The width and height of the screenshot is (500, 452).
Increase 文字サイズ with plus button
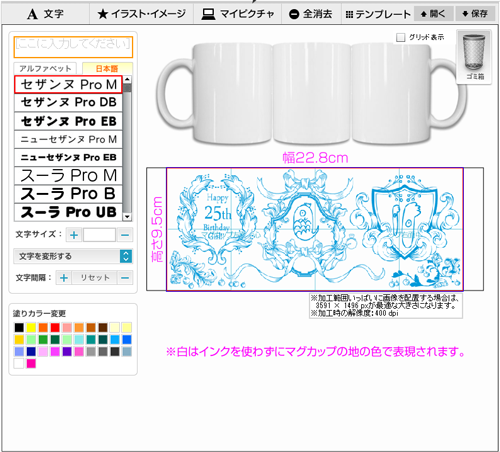point(74,235)
